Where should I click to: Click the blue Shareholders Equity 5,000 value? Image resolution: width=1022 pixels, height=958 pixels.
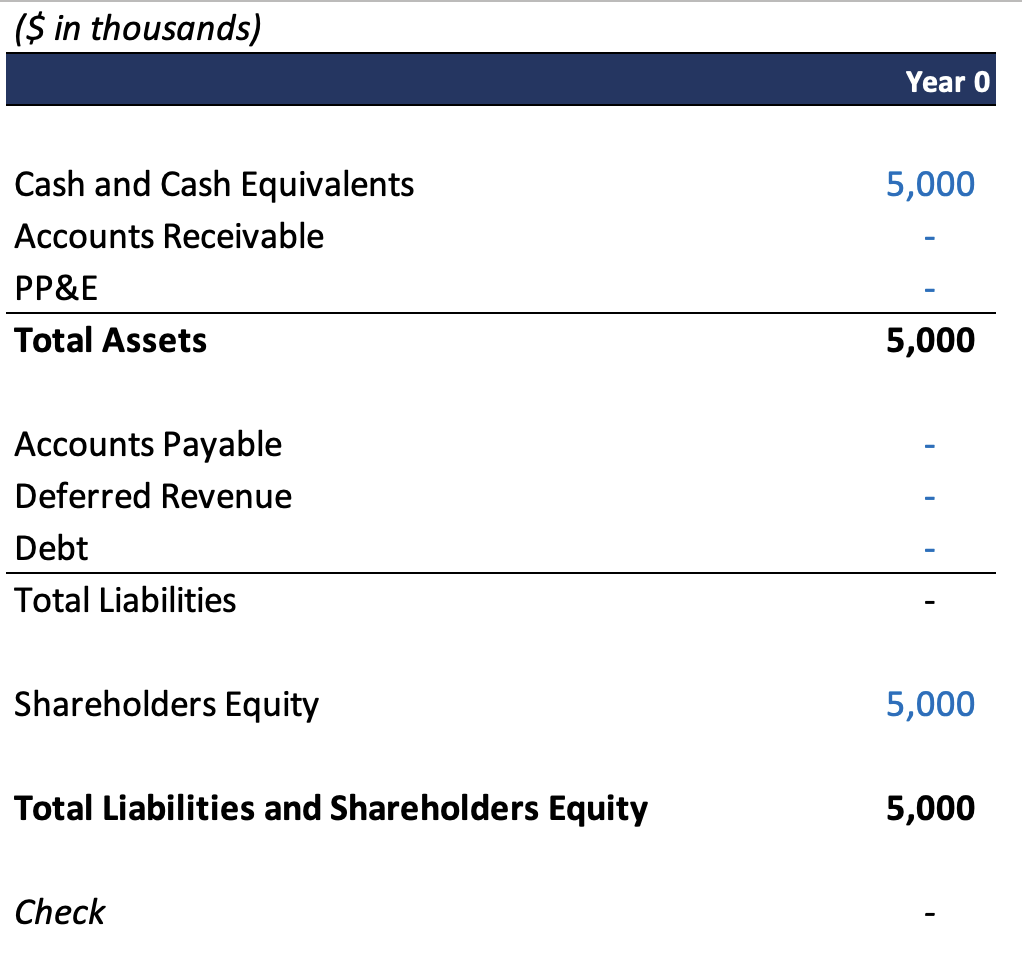(x=930, y=704)
